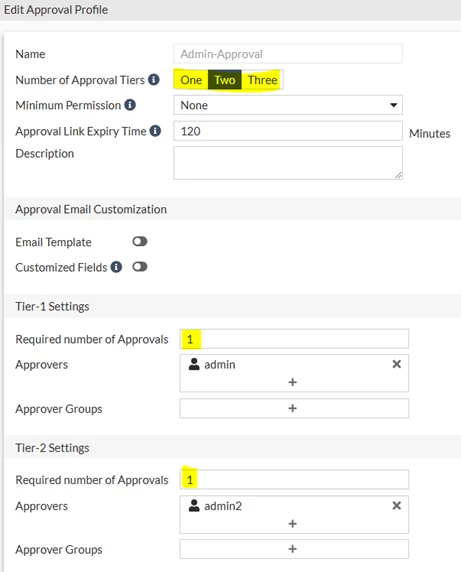Show info for Number of Approval Tiers

point(154,80)
